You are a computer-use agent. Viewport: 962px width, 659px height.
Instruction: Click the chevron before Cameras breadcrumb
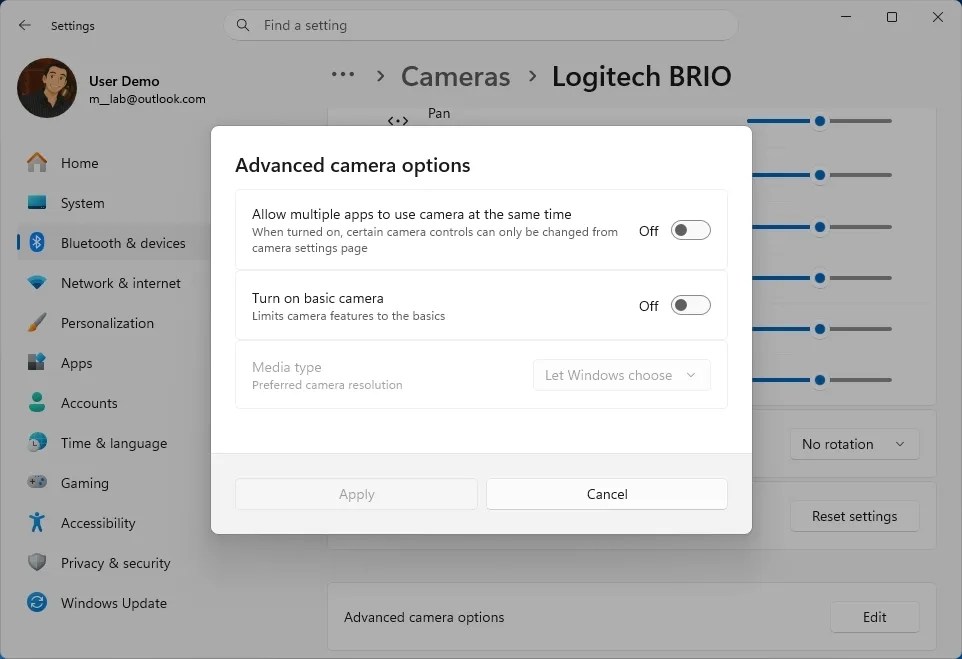point(380,77)
